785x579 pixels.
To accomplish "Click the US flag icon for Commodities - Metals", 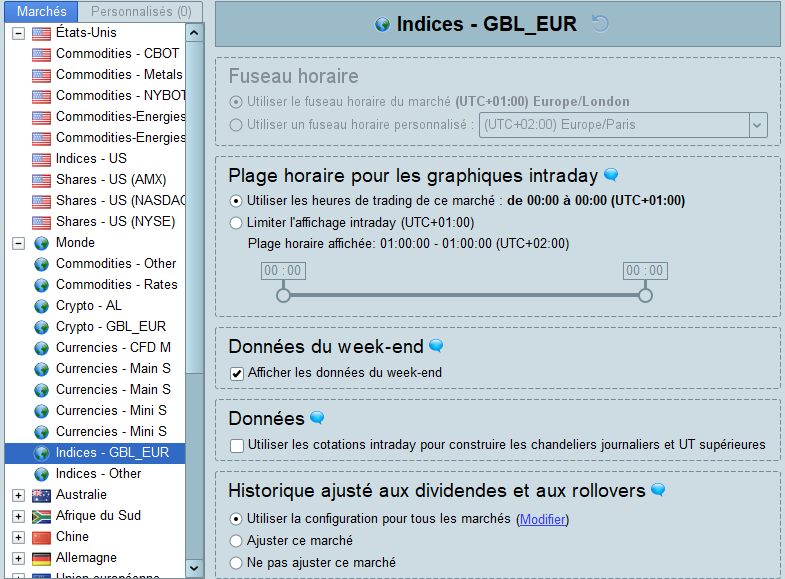I will [x=41, y=75].
